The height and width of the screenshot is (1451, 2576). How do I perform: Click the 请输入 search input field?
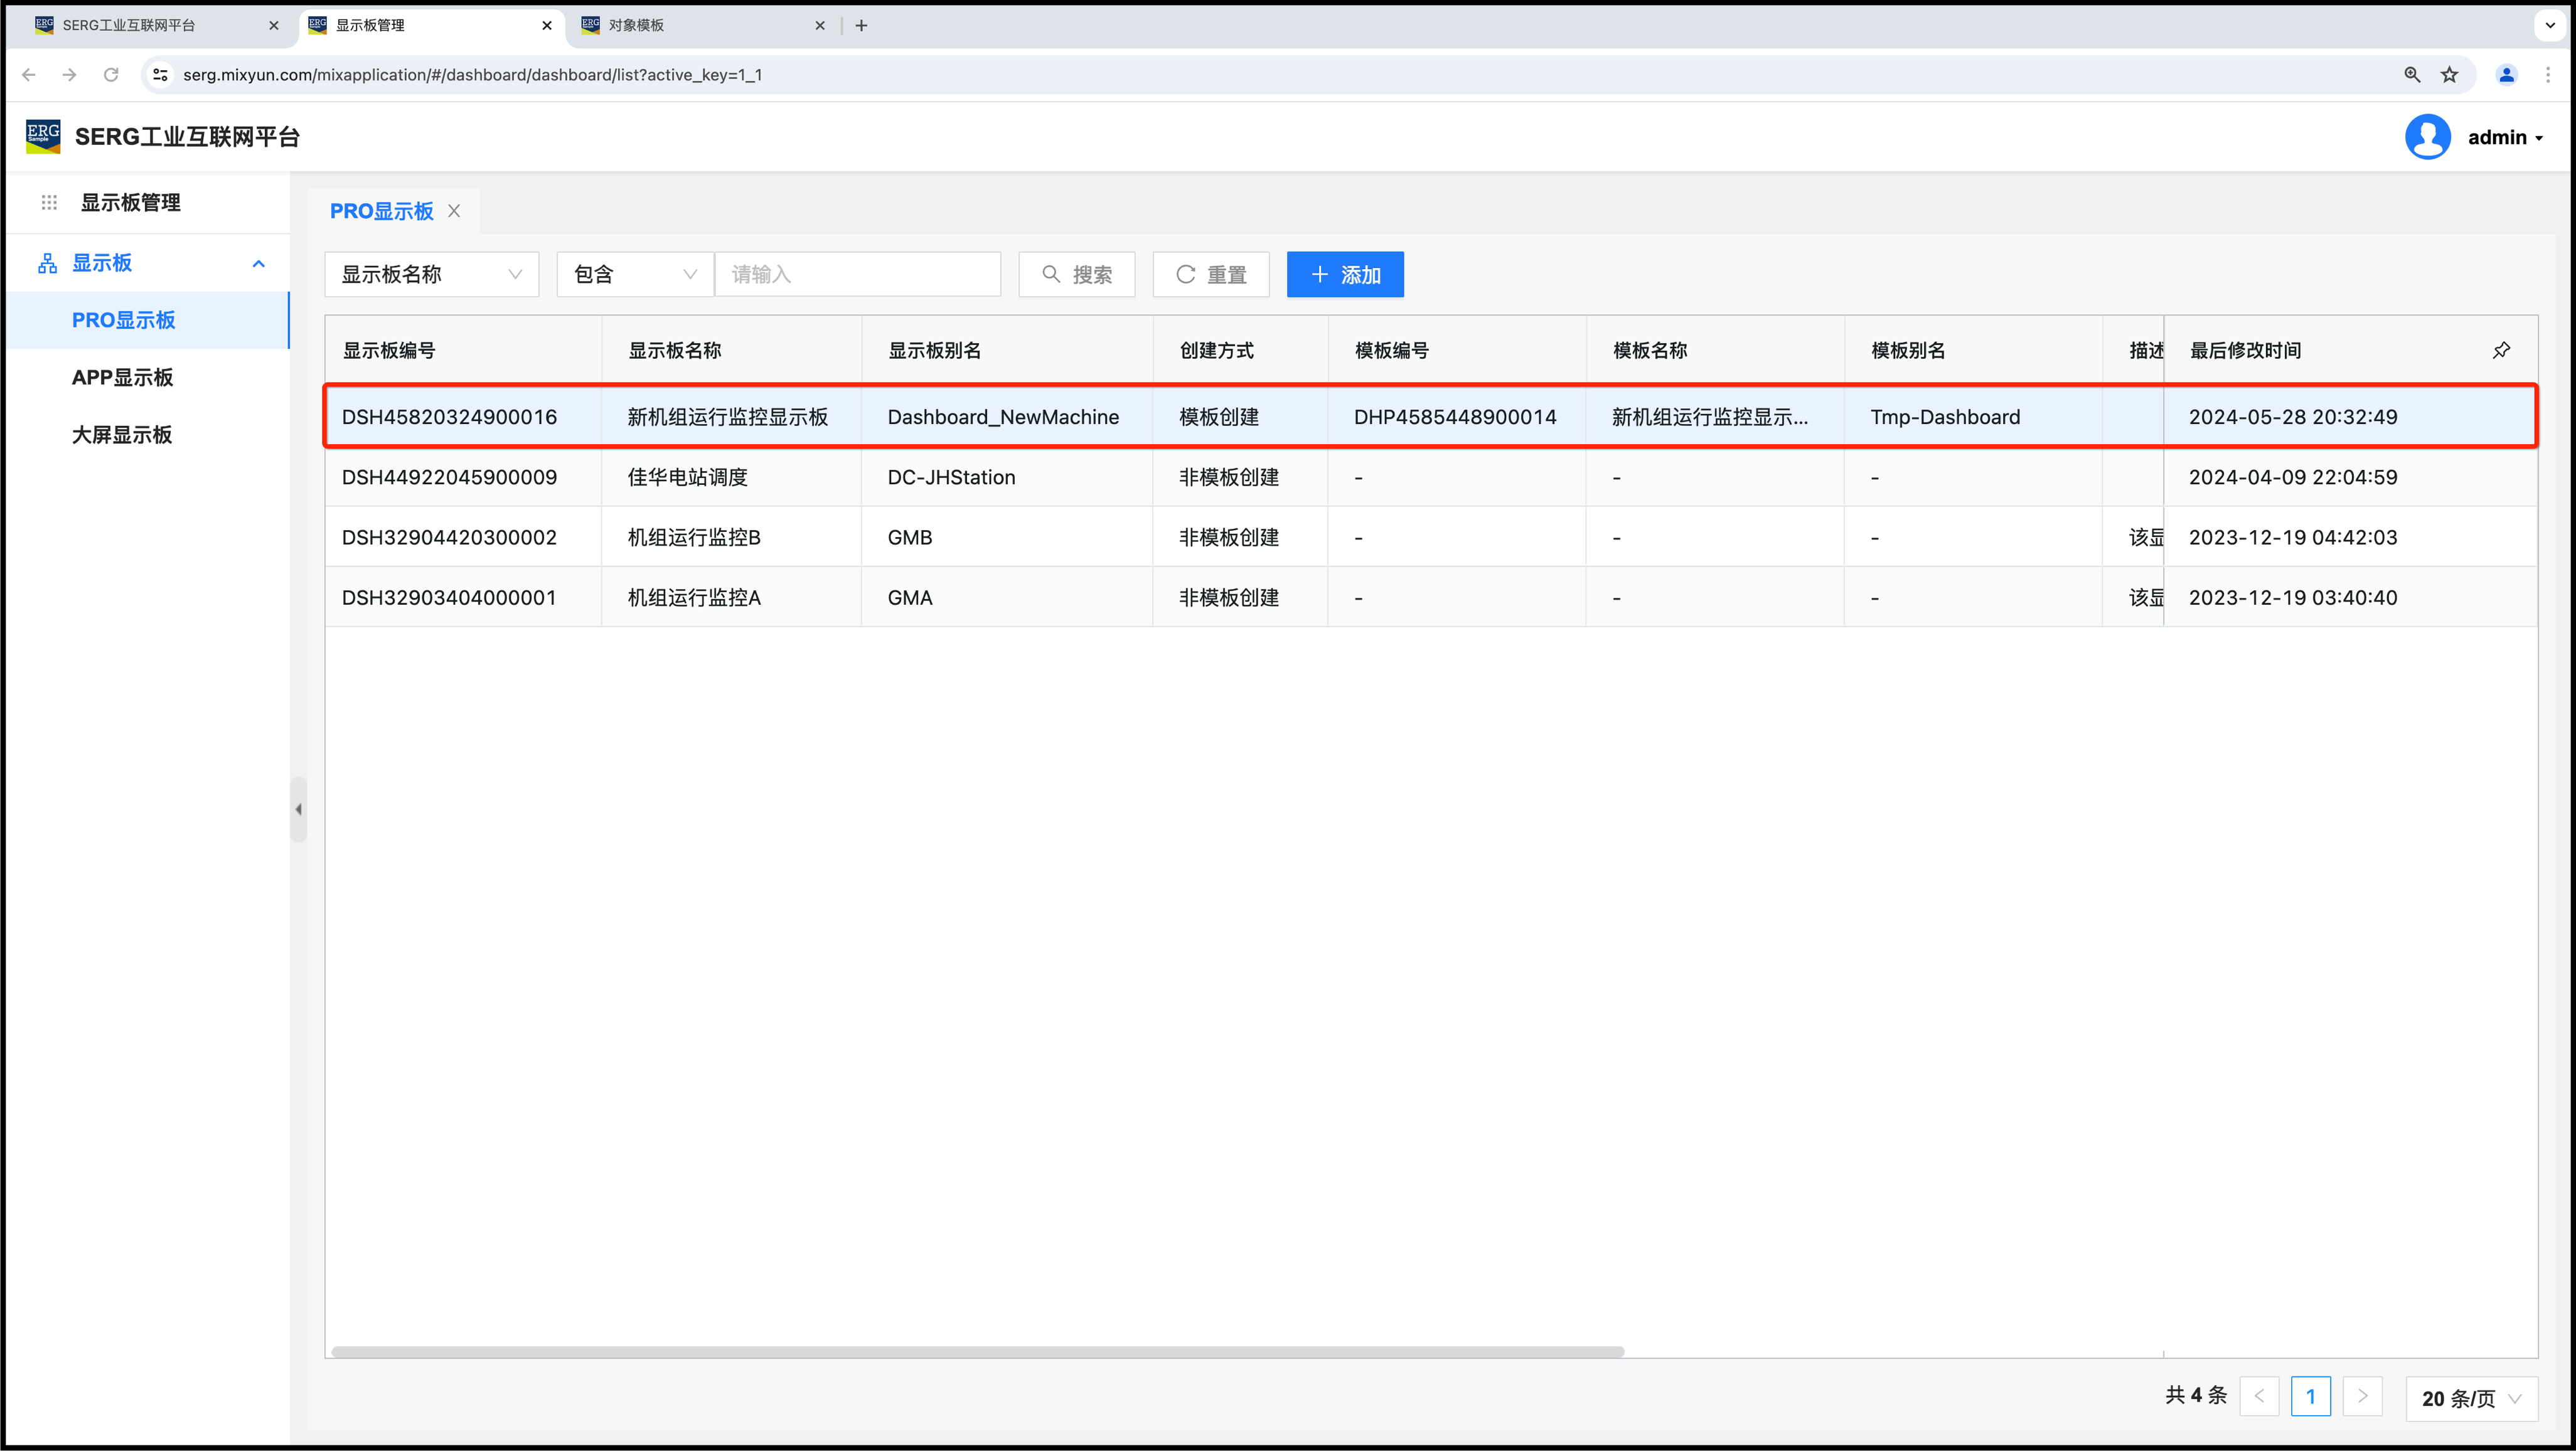click(857, 274)
